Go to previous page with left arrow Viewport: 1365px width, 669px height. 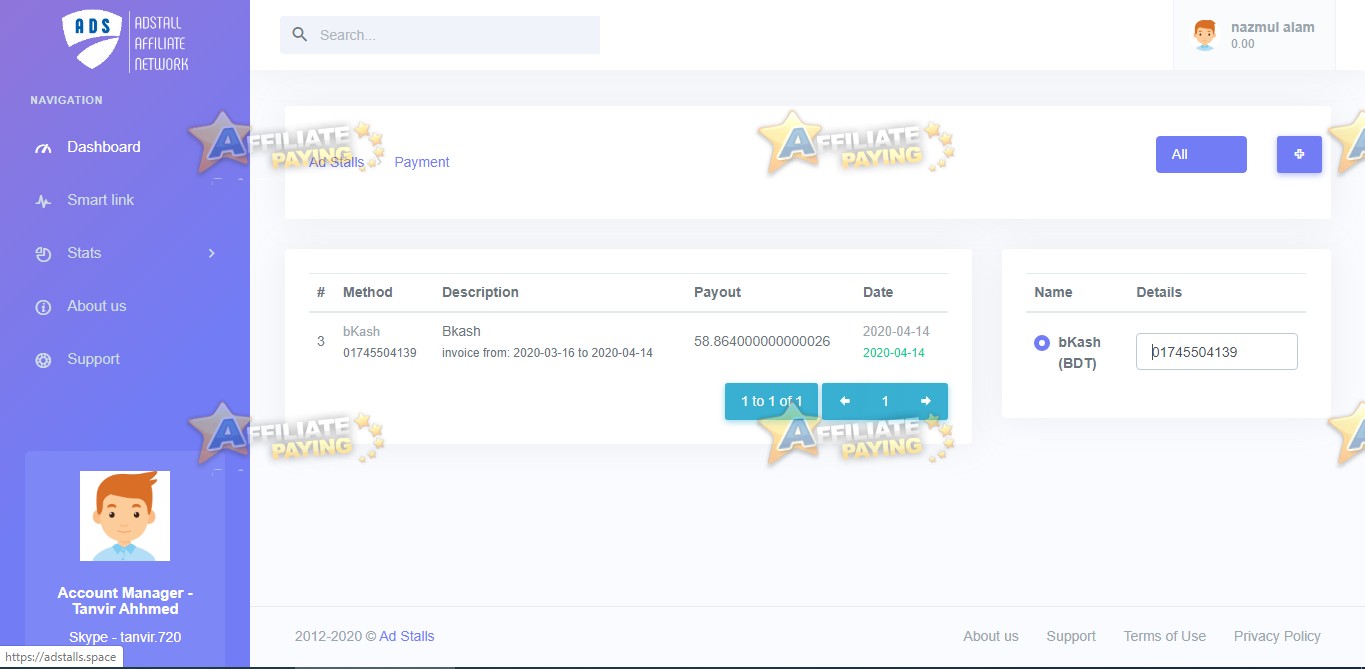845,401
